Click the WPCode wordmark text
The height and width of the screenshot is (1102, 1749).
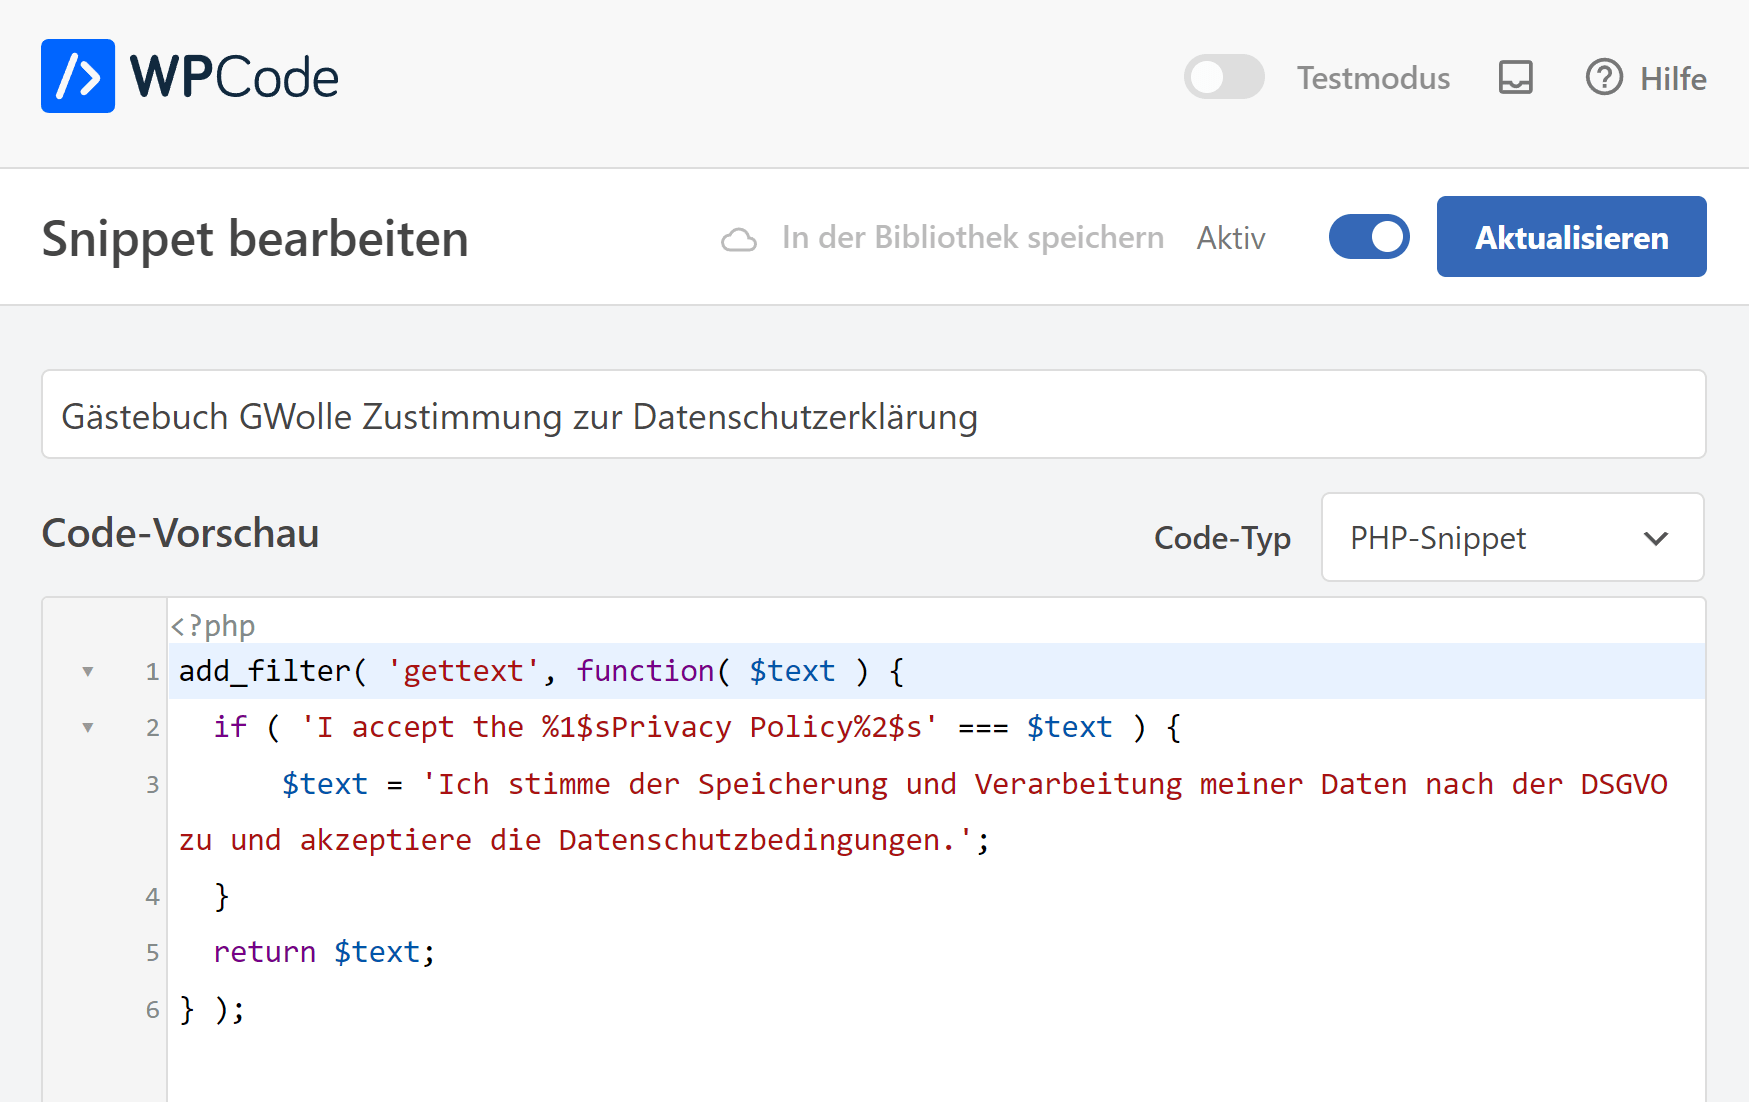tap(235, 77)
